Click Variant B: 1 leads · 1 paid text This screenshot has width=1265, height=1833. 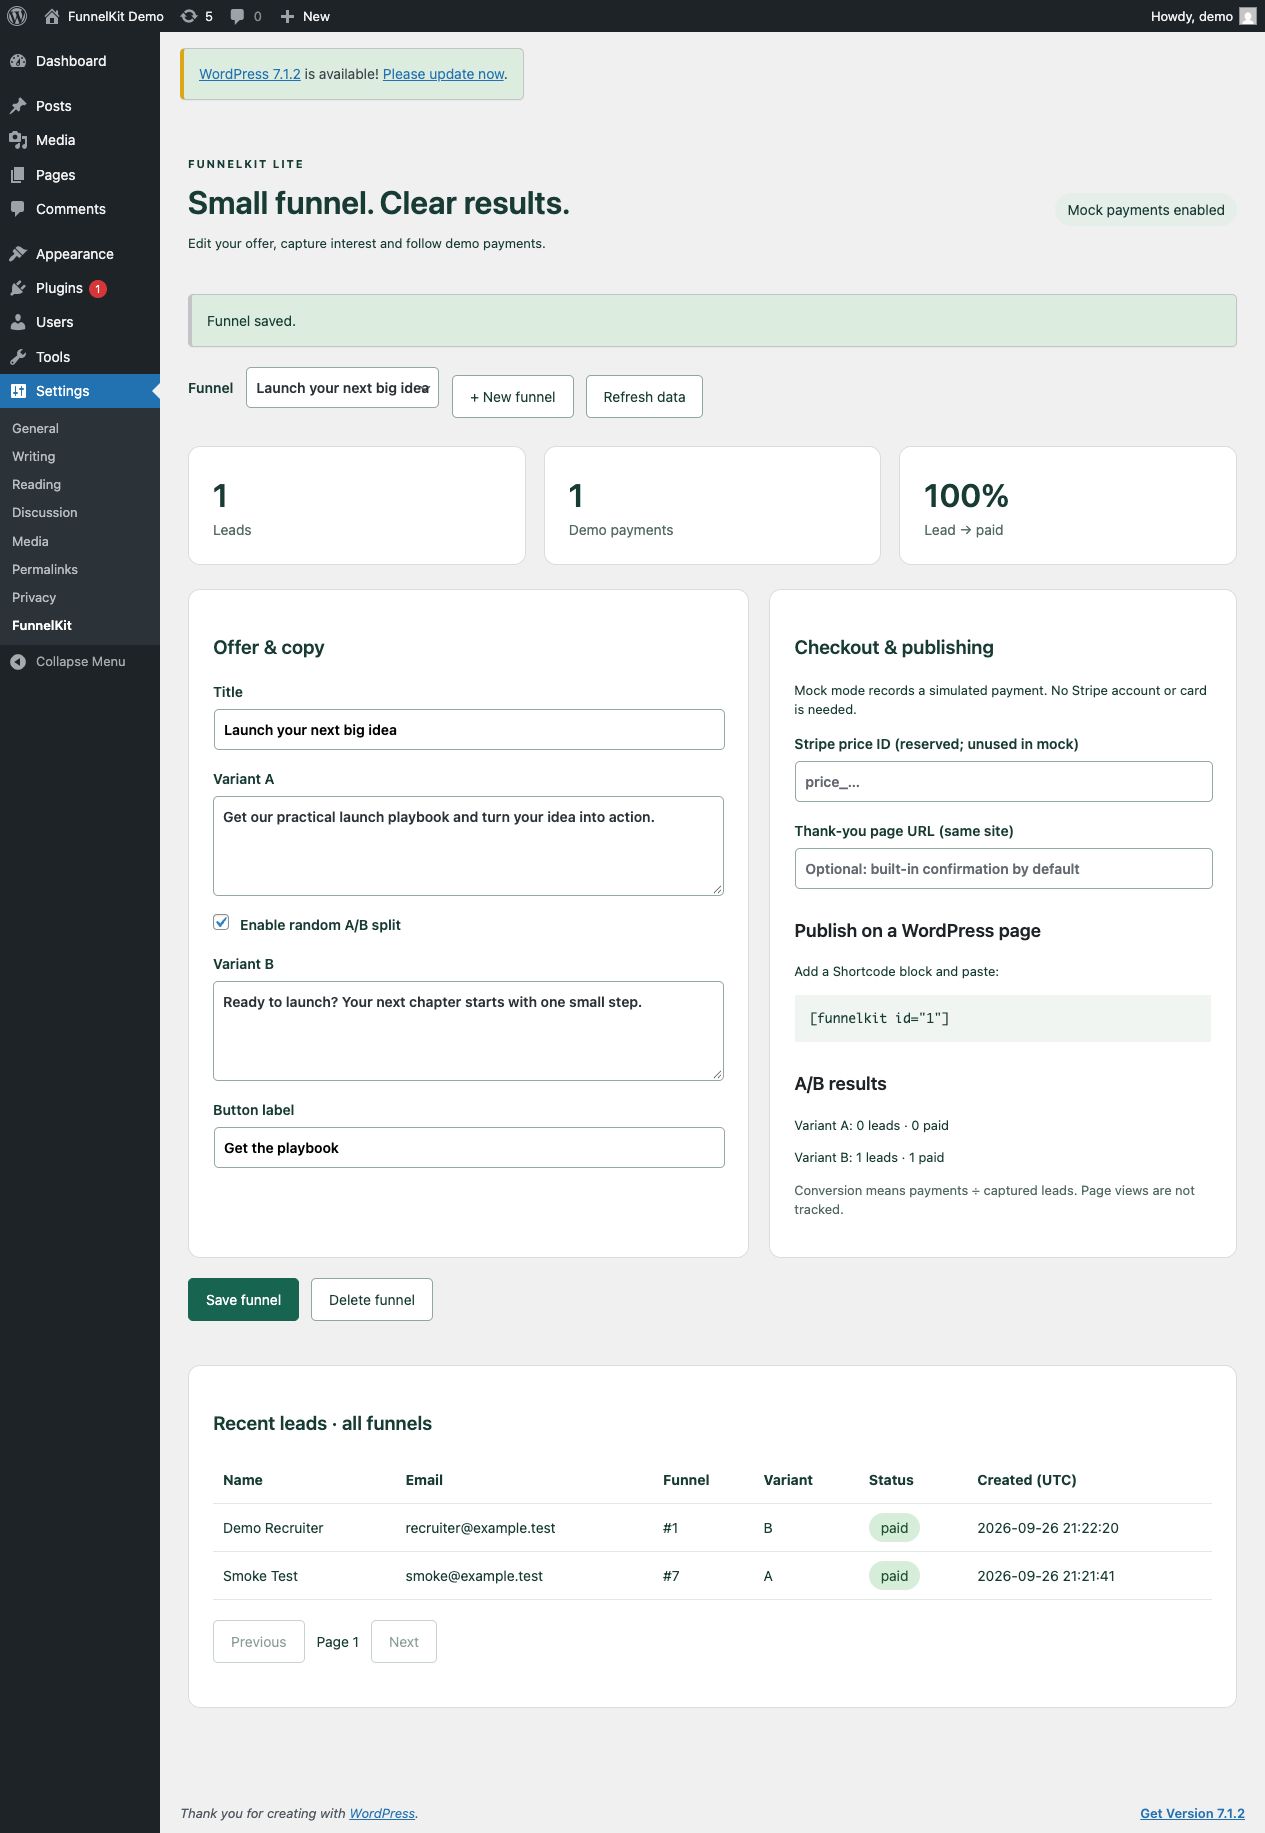coord(869,1157)
